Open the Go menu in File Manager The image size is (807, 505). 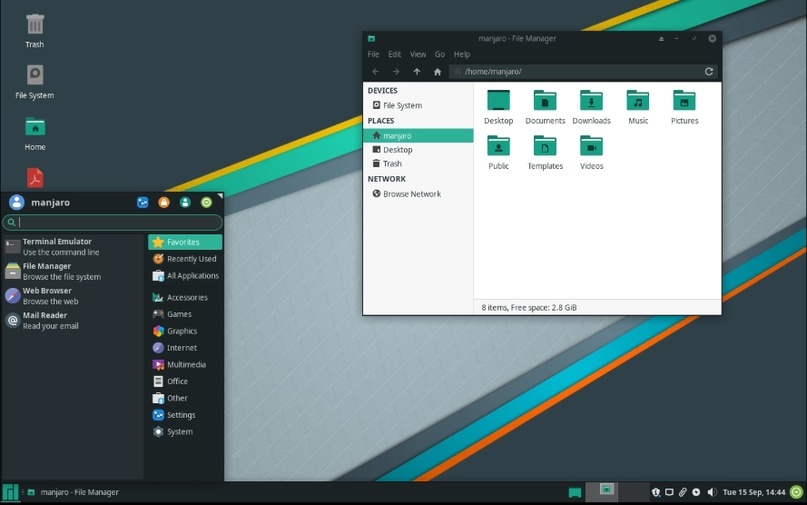(439, 54)
